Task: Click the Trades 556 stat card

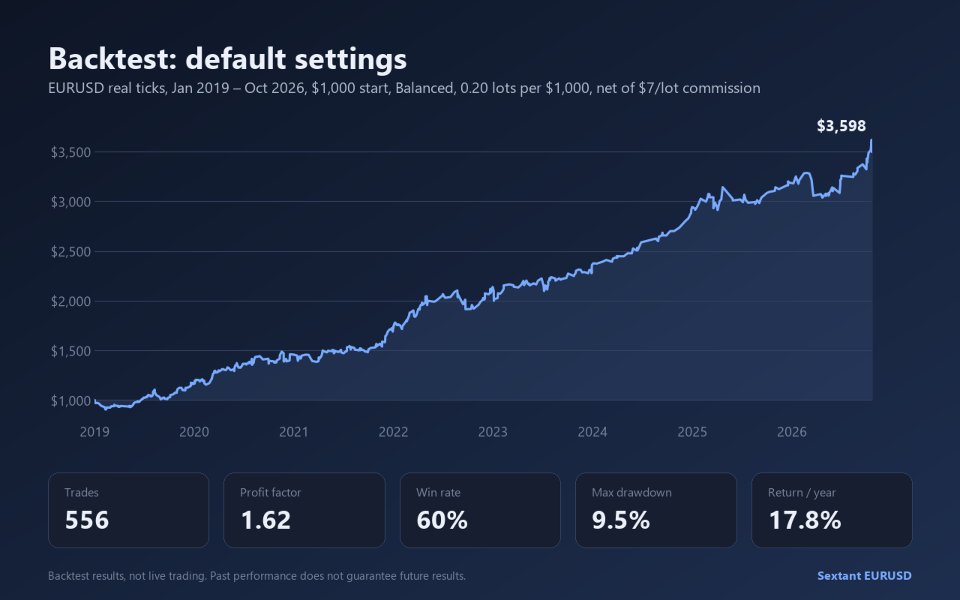Action: 129,510
